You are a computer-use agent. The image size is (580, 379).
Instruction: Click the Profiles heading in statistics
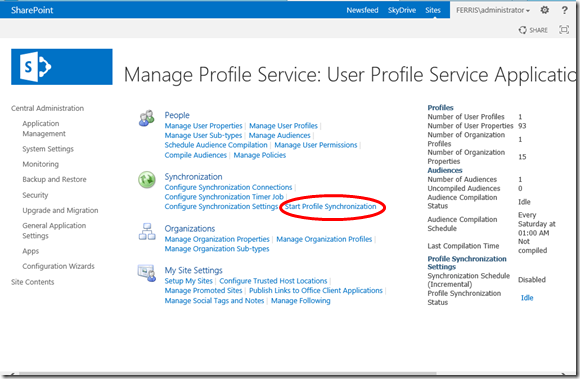coord(441,108)
